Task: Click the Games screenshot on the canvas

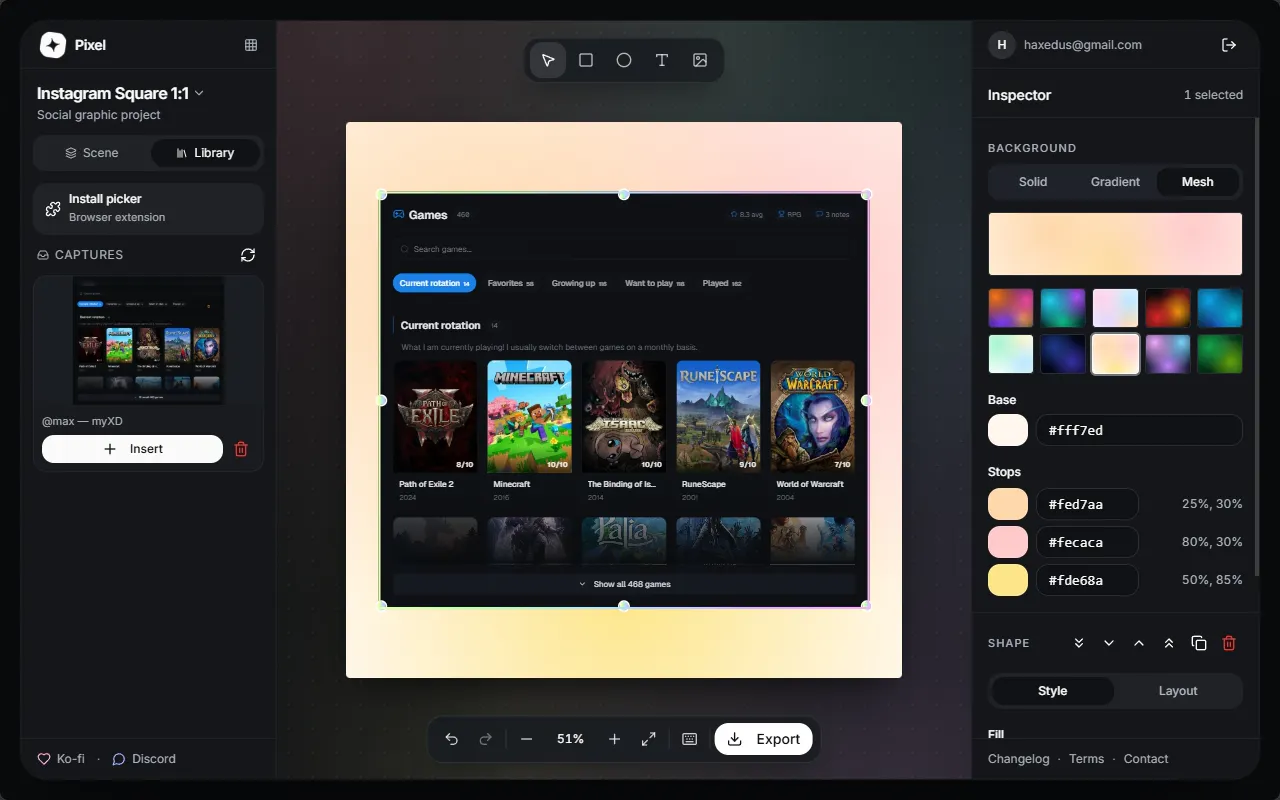Action: [x=624, y=400]
